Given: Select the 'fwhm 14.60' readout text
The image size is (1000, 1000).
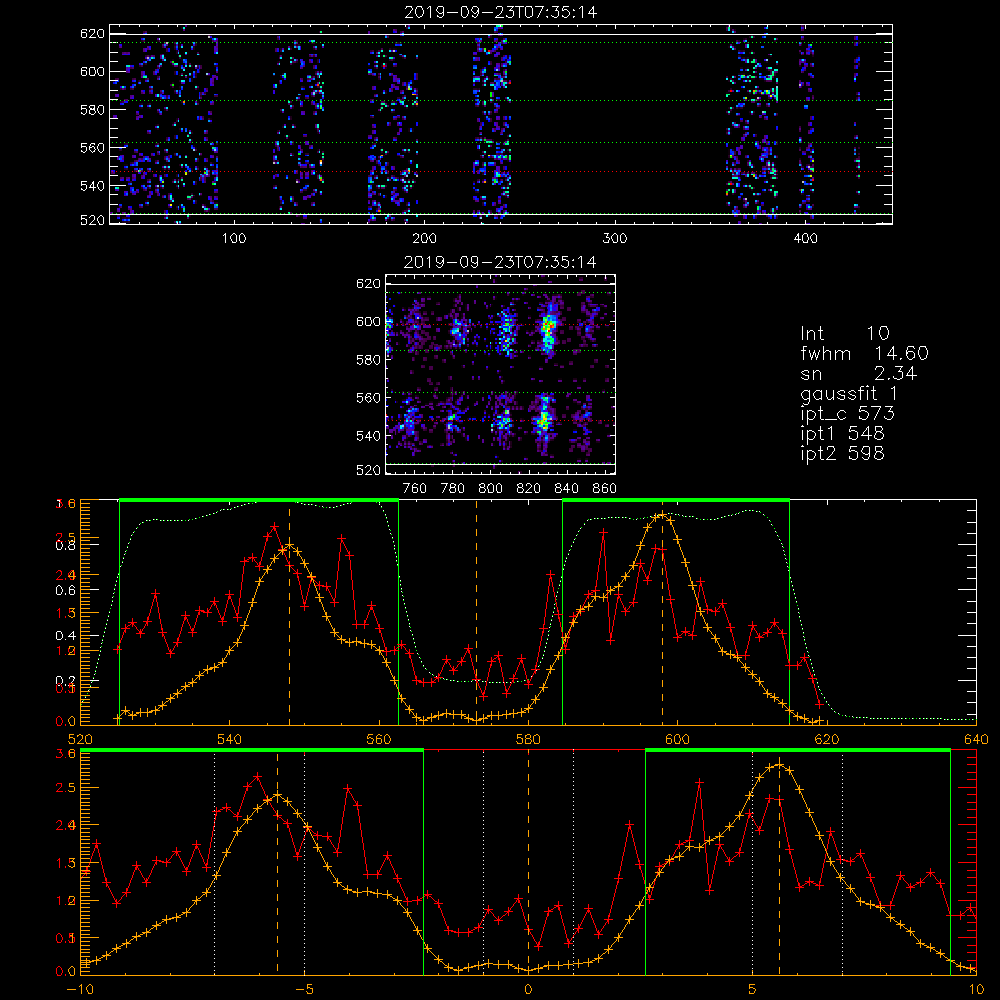Looking at the screenshot, I should 864,353.
